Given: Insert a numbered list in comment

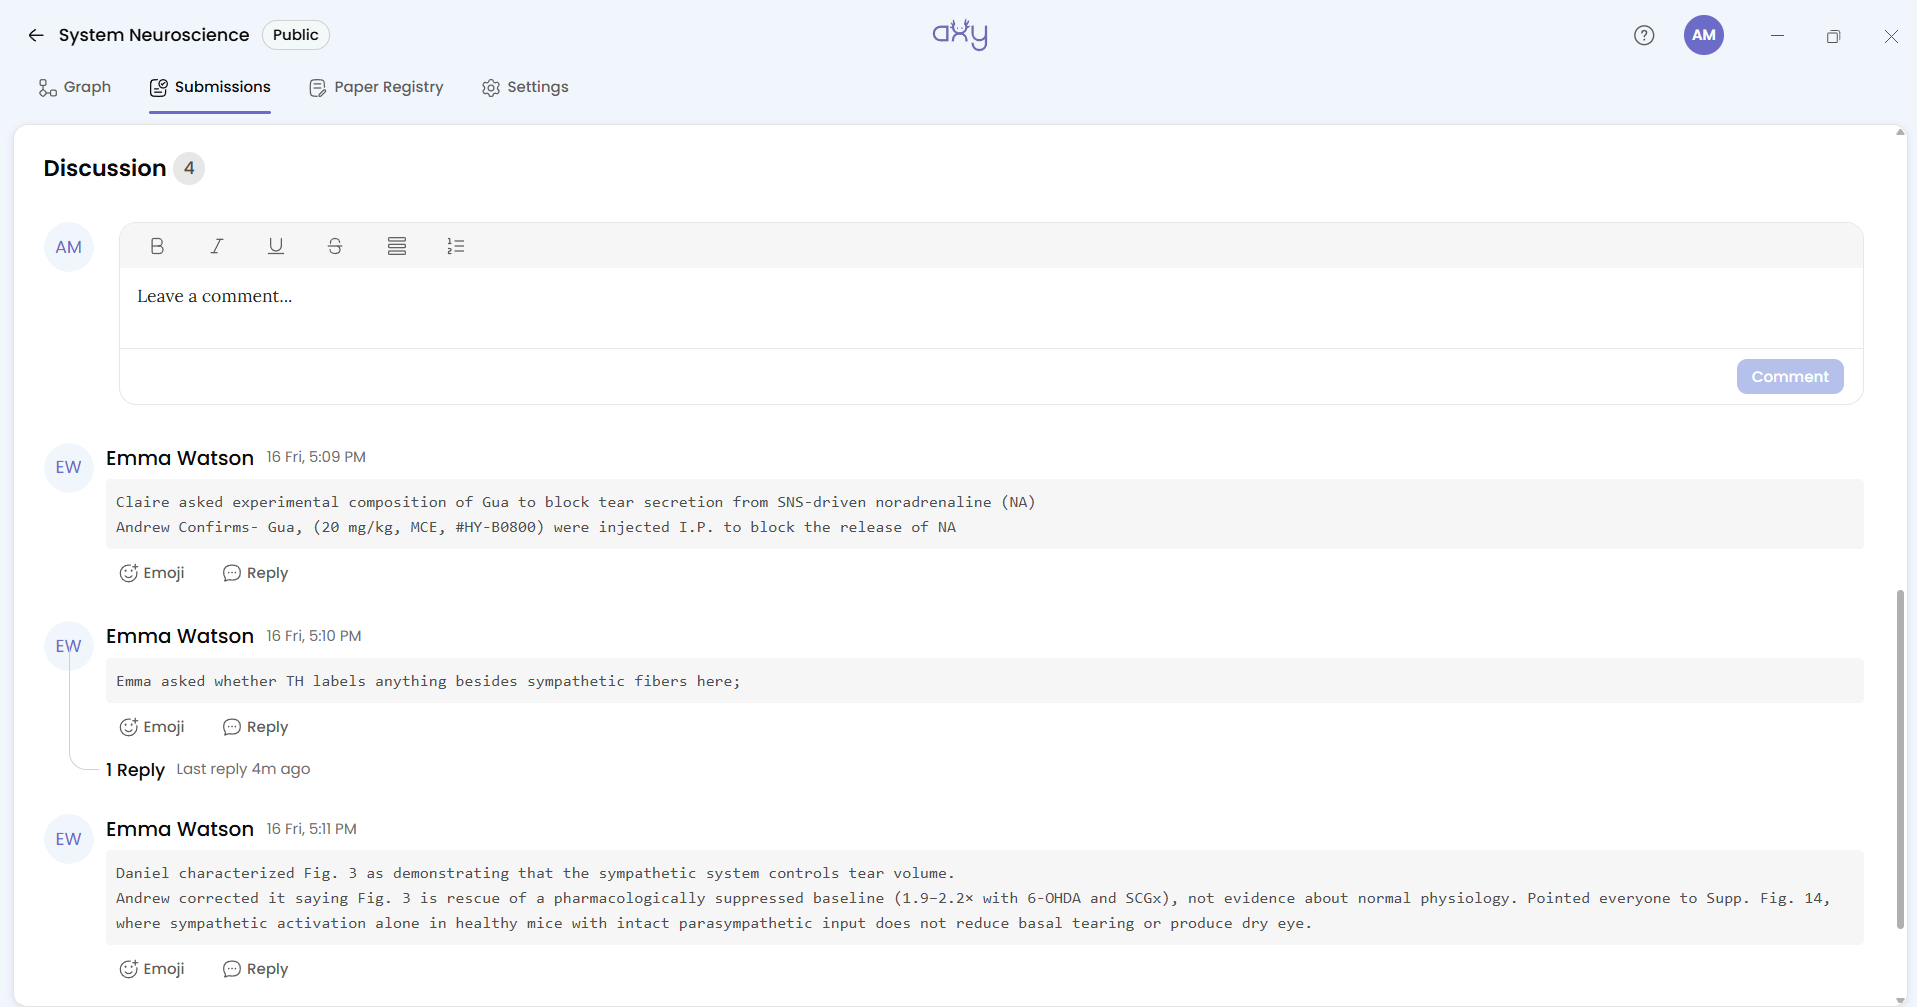Looking at the screenshot, I should (456, 246).
